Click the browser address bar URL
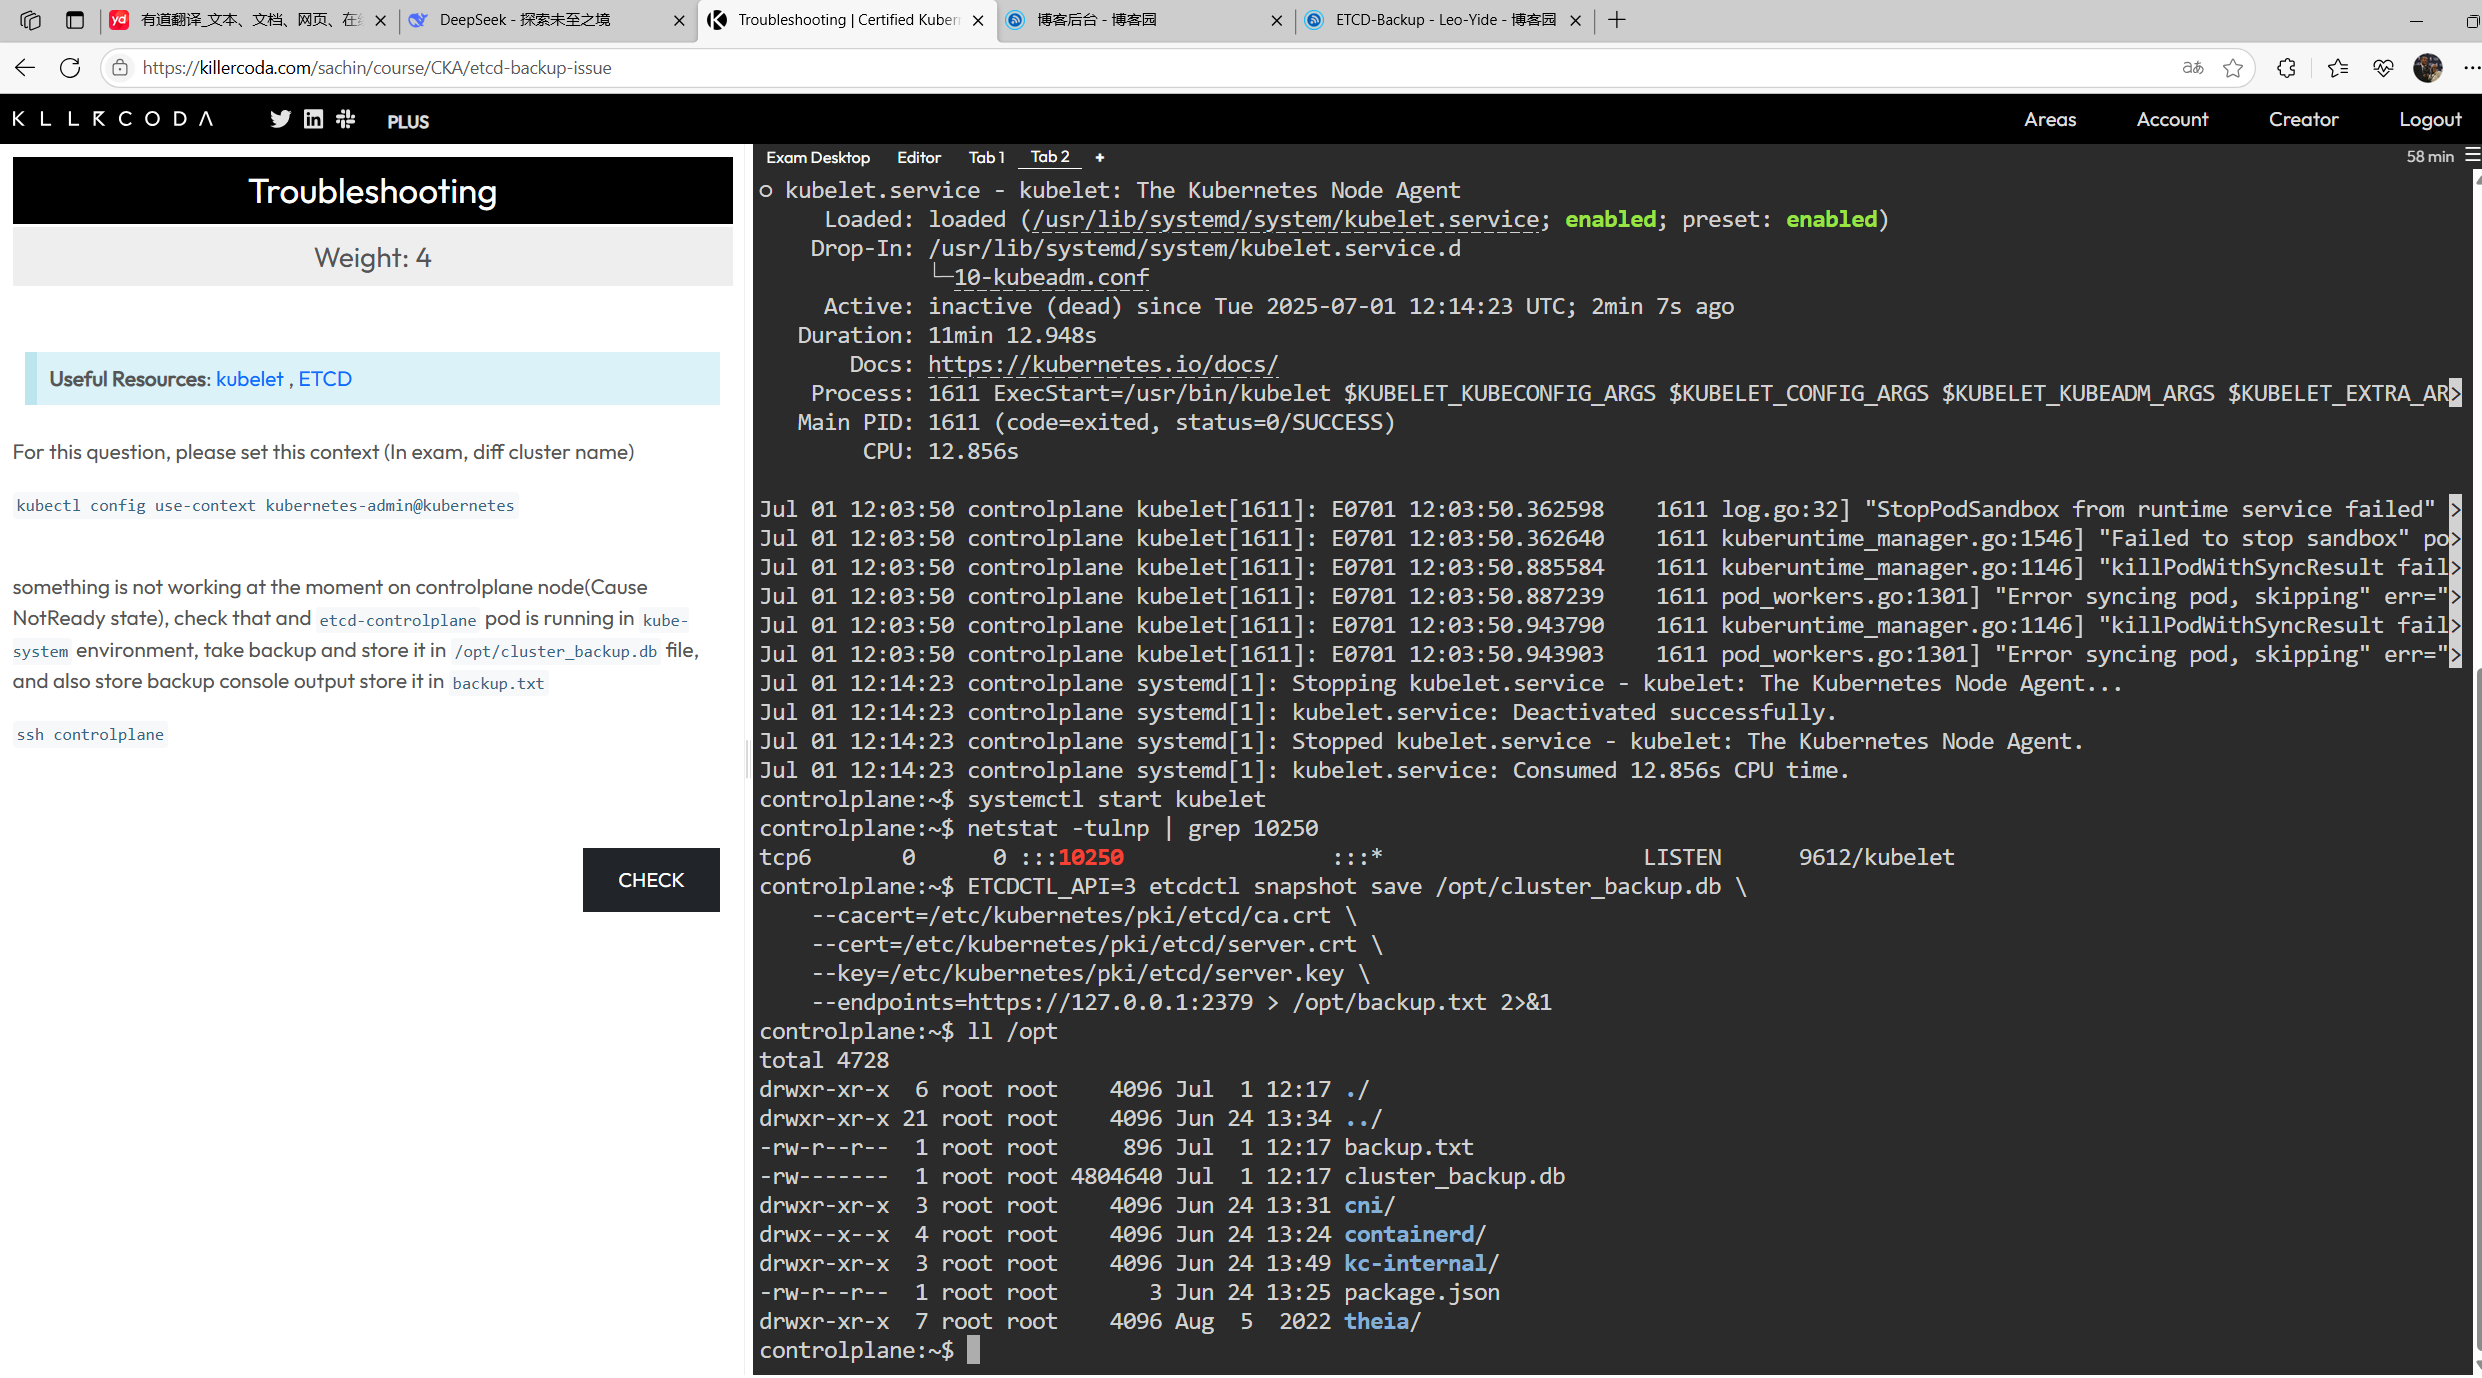 tap(377, 68)
